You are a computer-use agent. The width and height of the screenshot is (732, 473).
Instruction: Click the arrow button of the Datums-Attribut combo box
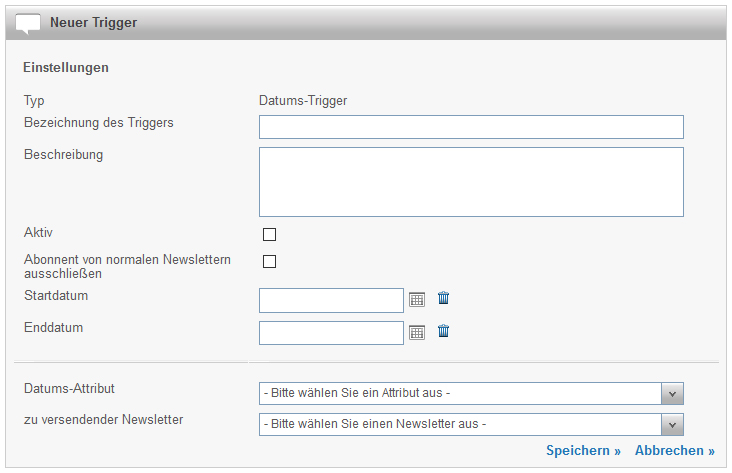673,393
